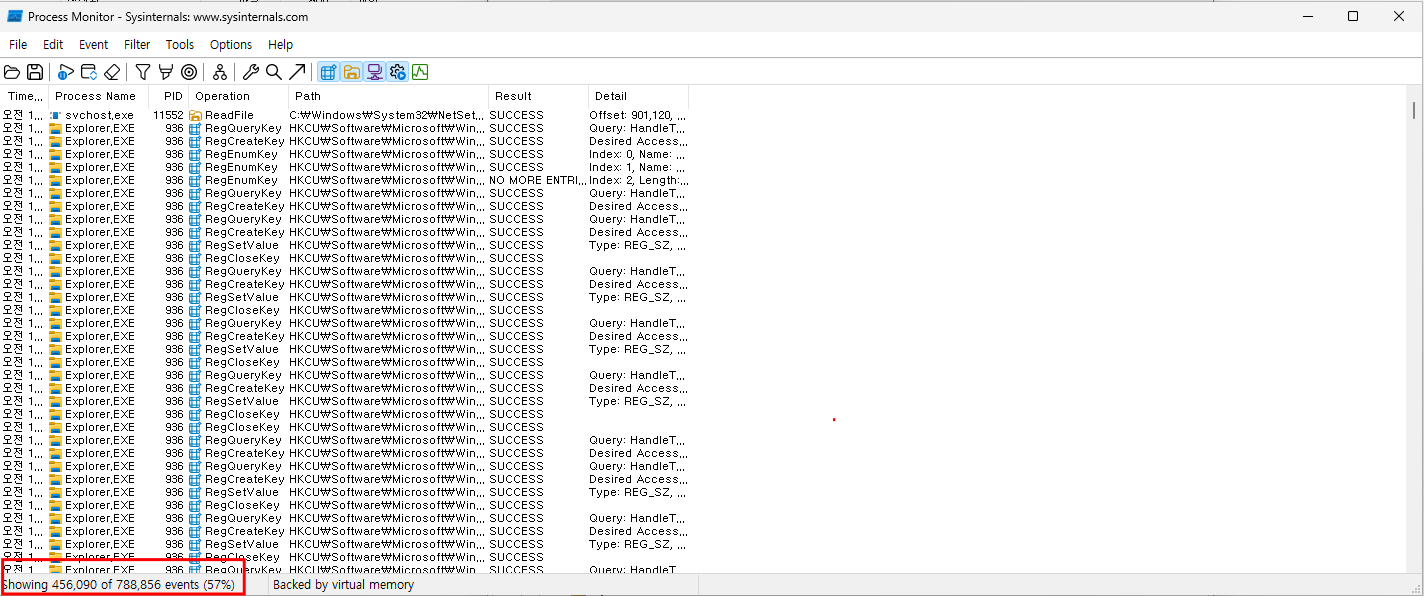The image size is (1424, 596).
Task: Toggle Show File System Activity
Action: [x=351, y=72]
